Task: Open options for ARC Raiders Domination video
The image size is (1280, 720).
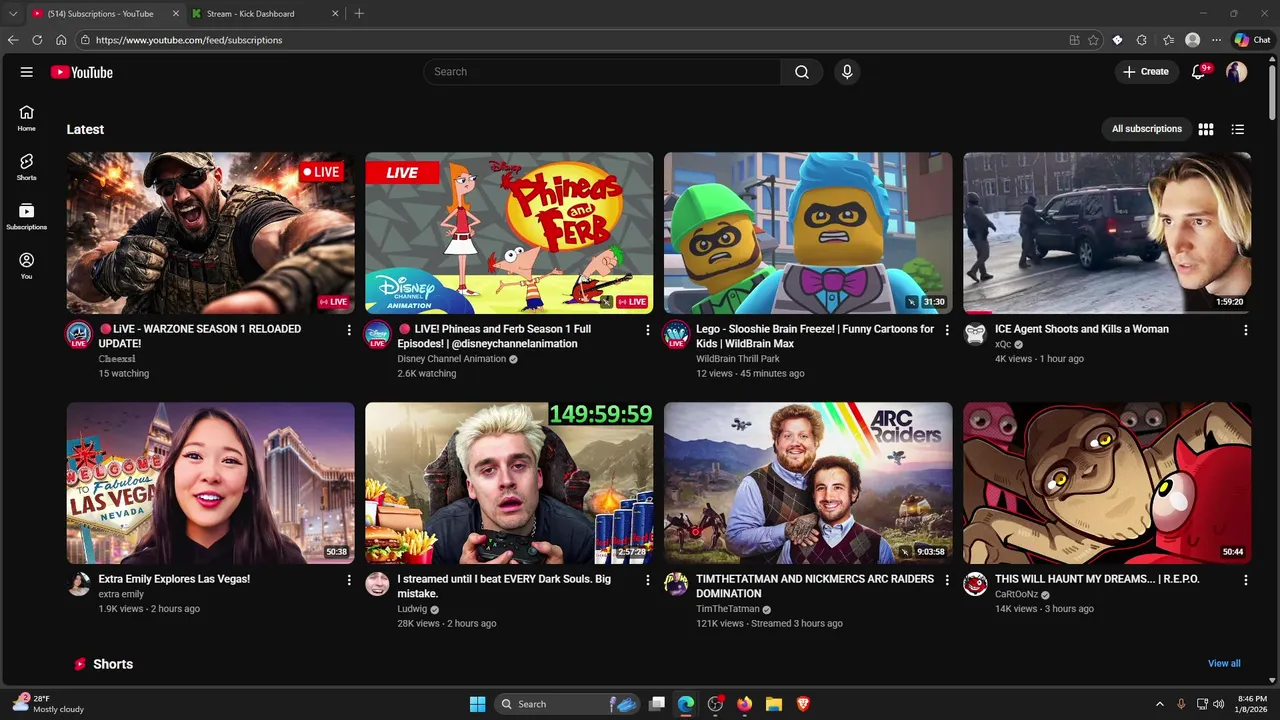Action: coord(947,580)
